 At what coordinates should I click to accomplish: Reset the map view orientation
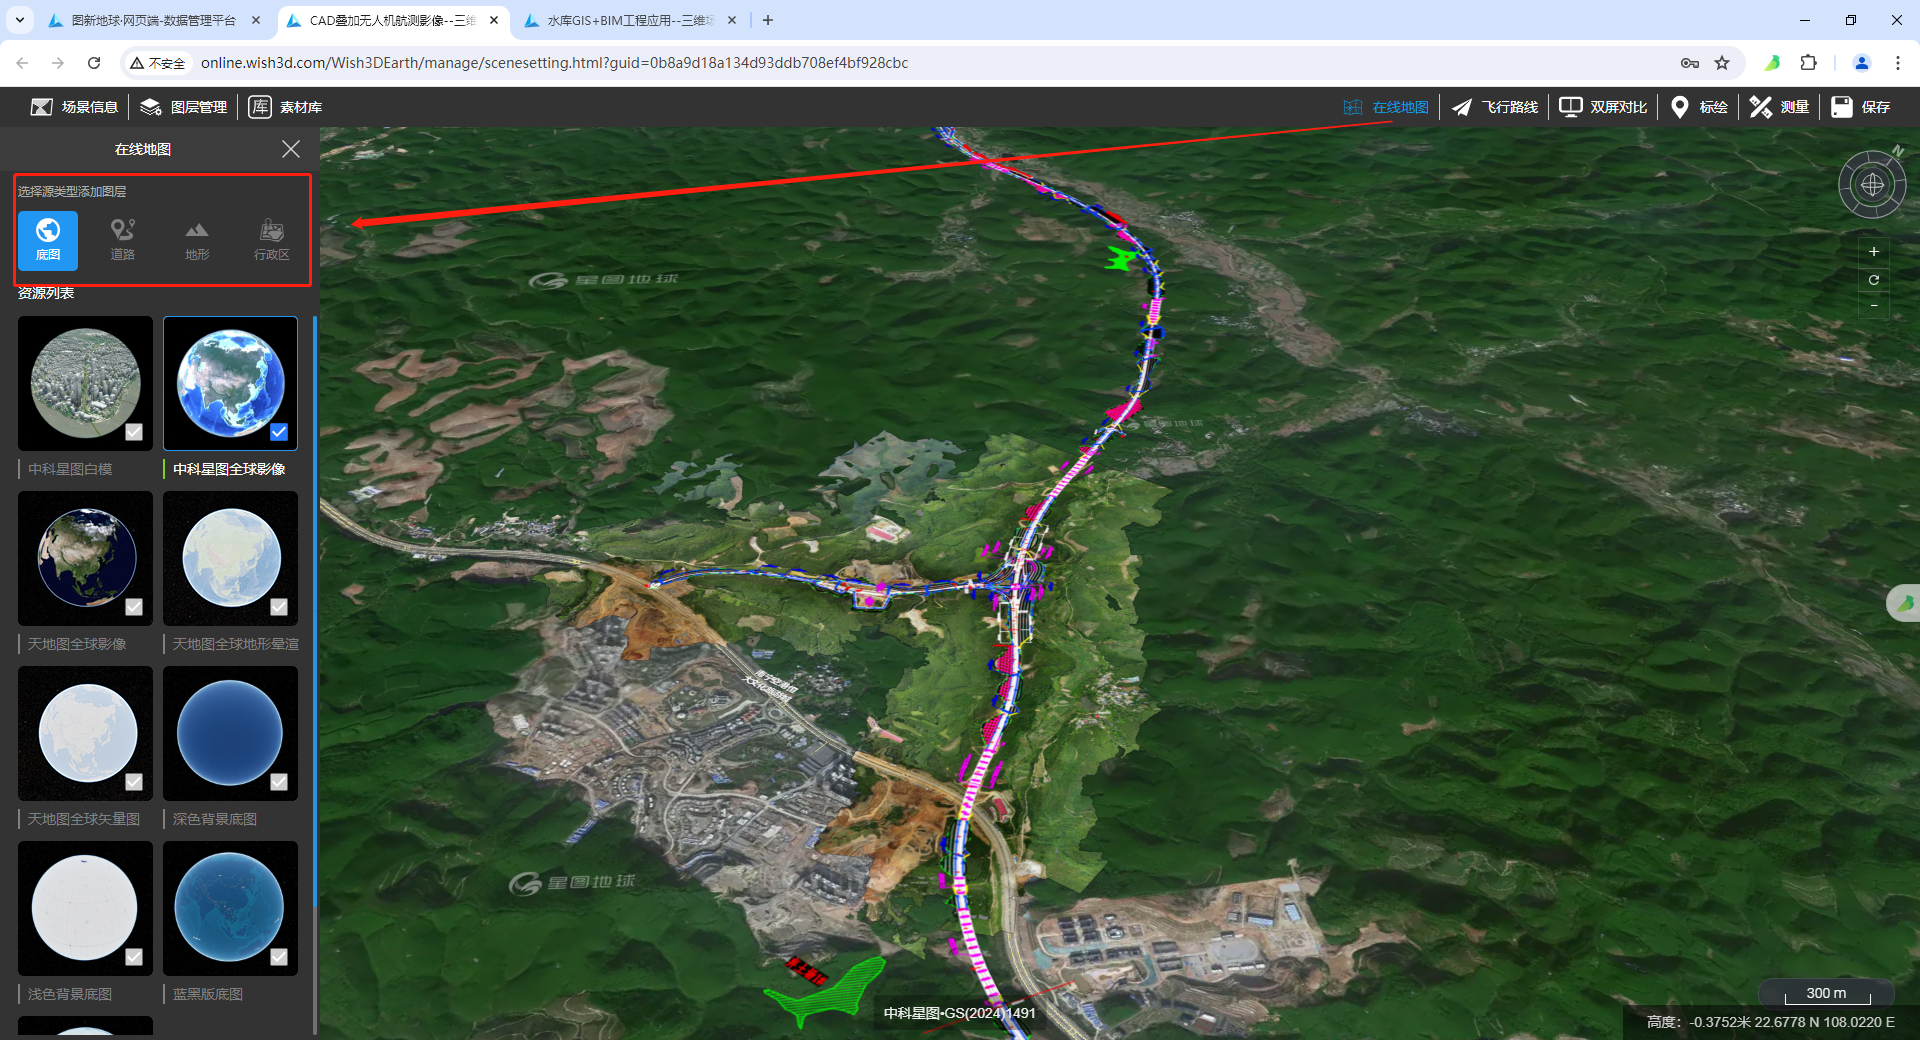pos(1874,279)
